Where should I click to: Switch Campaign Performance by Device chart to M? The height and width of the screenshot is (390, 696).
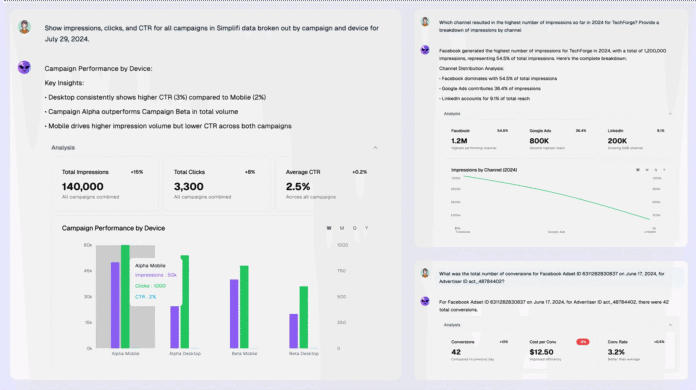click(342, 228)
